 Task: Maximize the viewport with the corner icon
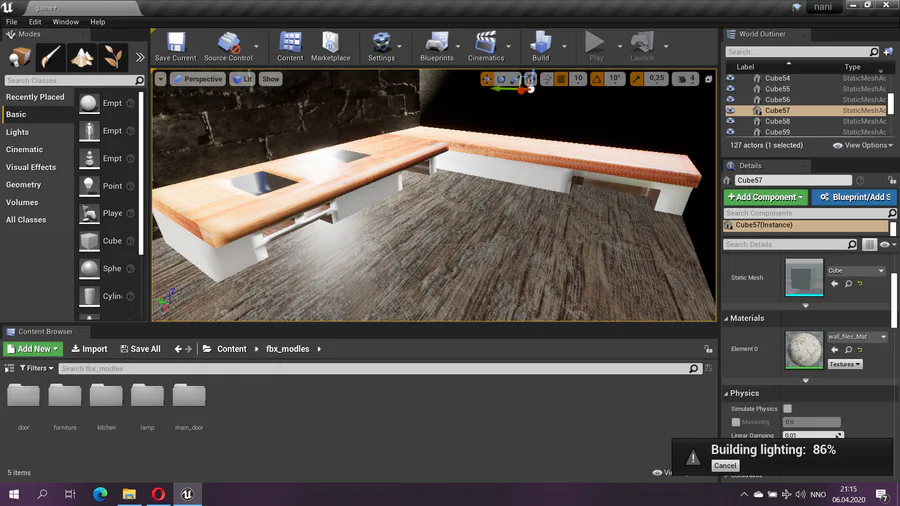point(708,79)
